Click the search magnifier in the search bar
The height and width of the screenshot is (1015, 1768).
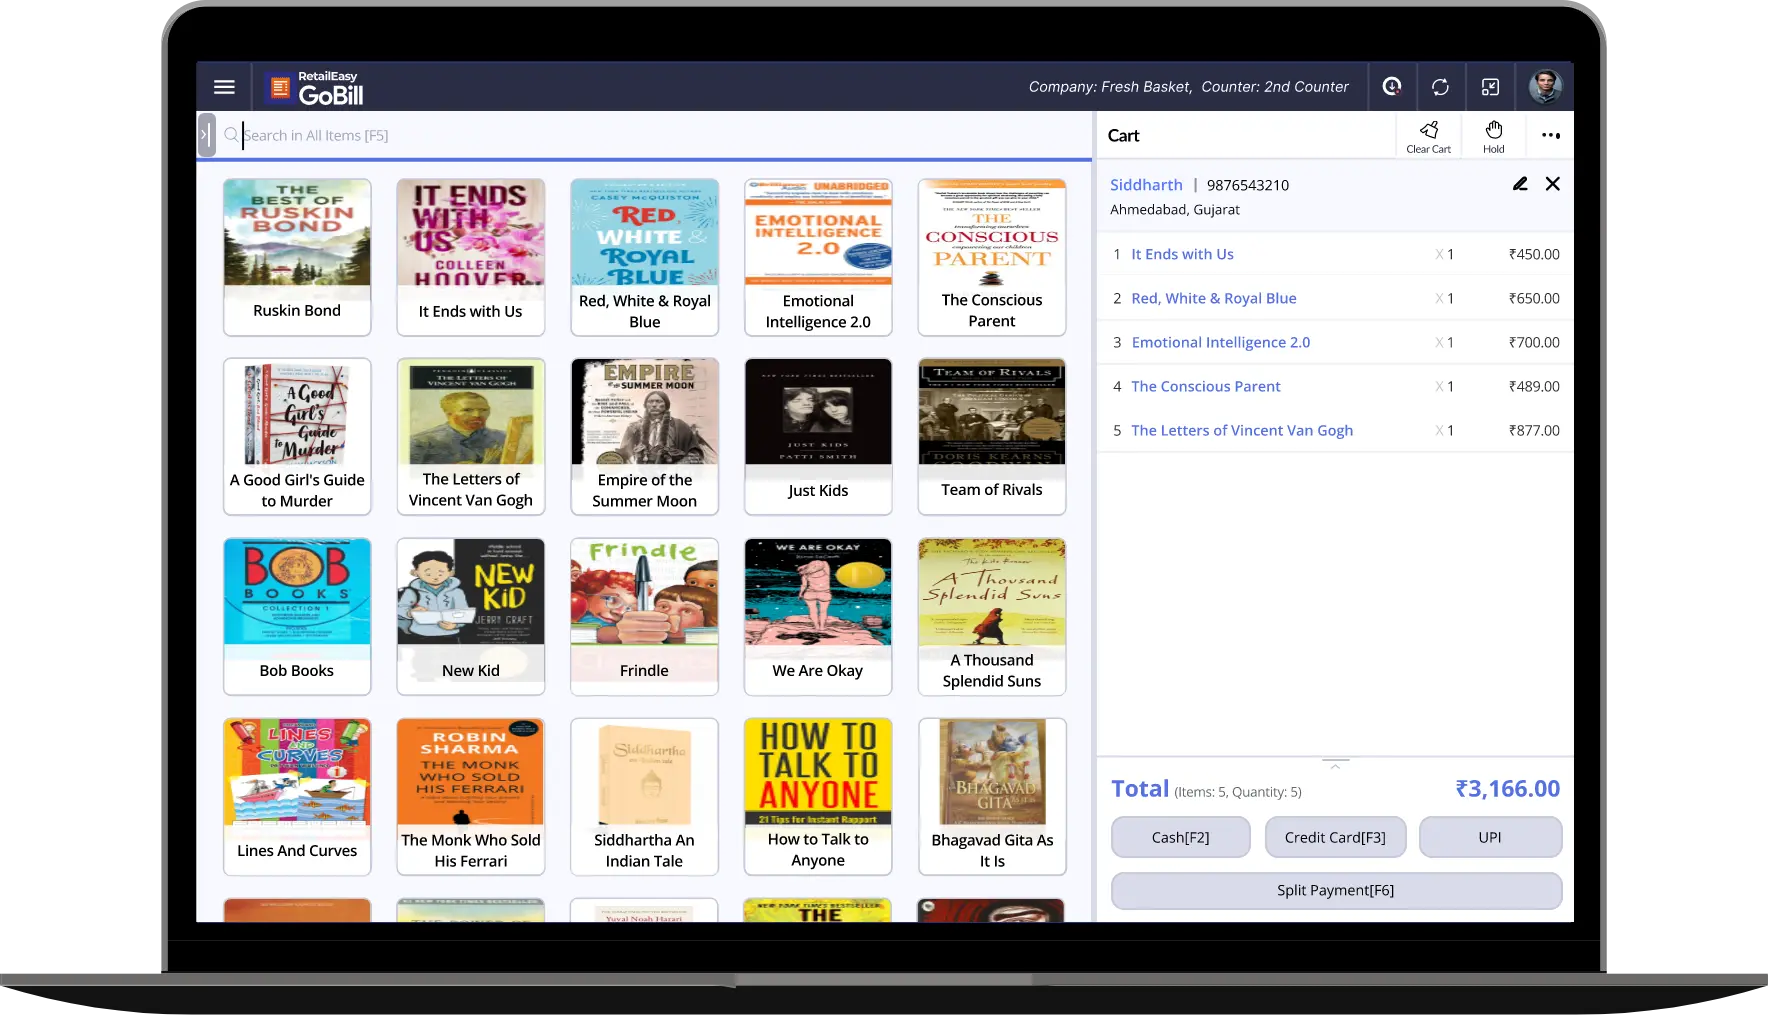231,134
